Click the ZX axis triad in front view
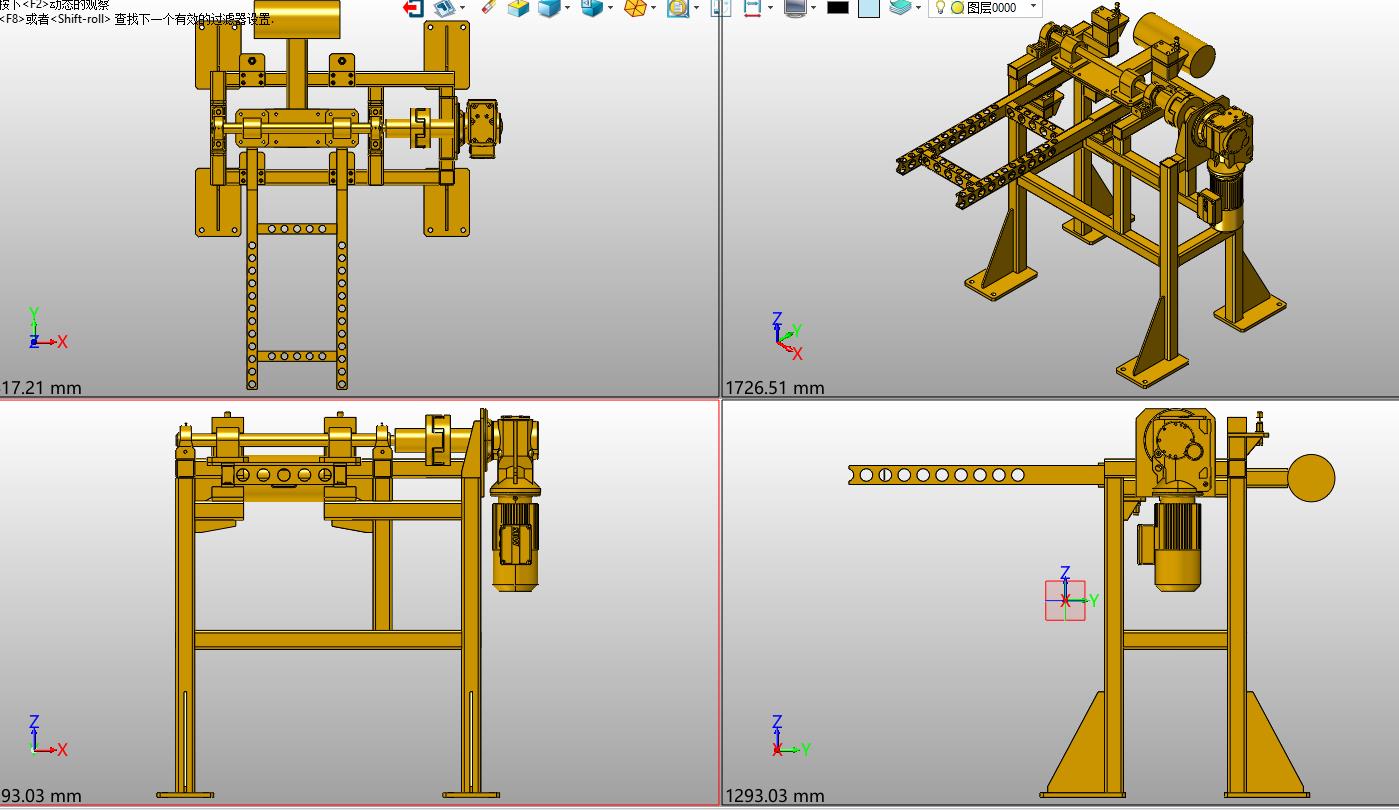Viewport: 1399px width, 810px height. (x=47, y=737)
